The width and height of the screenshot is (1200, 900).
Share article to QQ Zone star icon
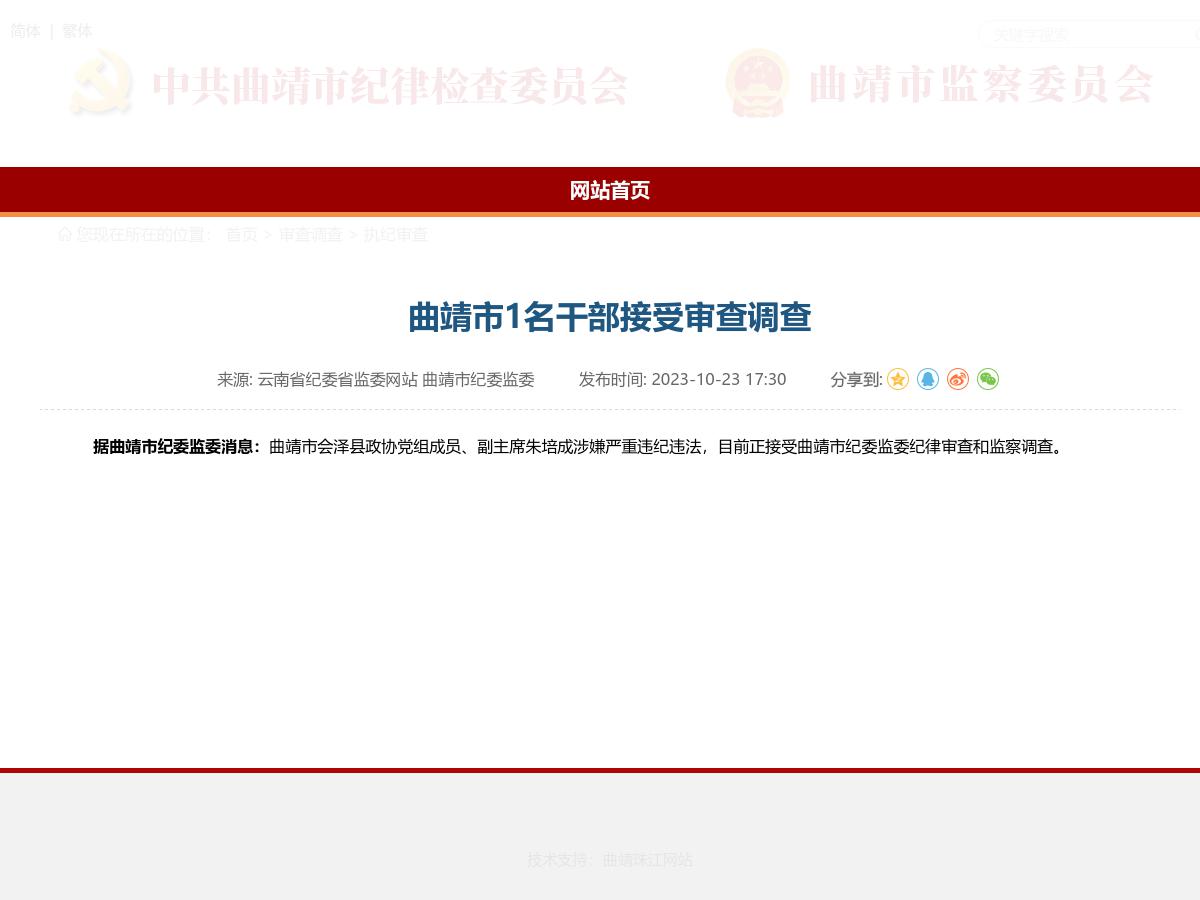[x=898, y=379]
